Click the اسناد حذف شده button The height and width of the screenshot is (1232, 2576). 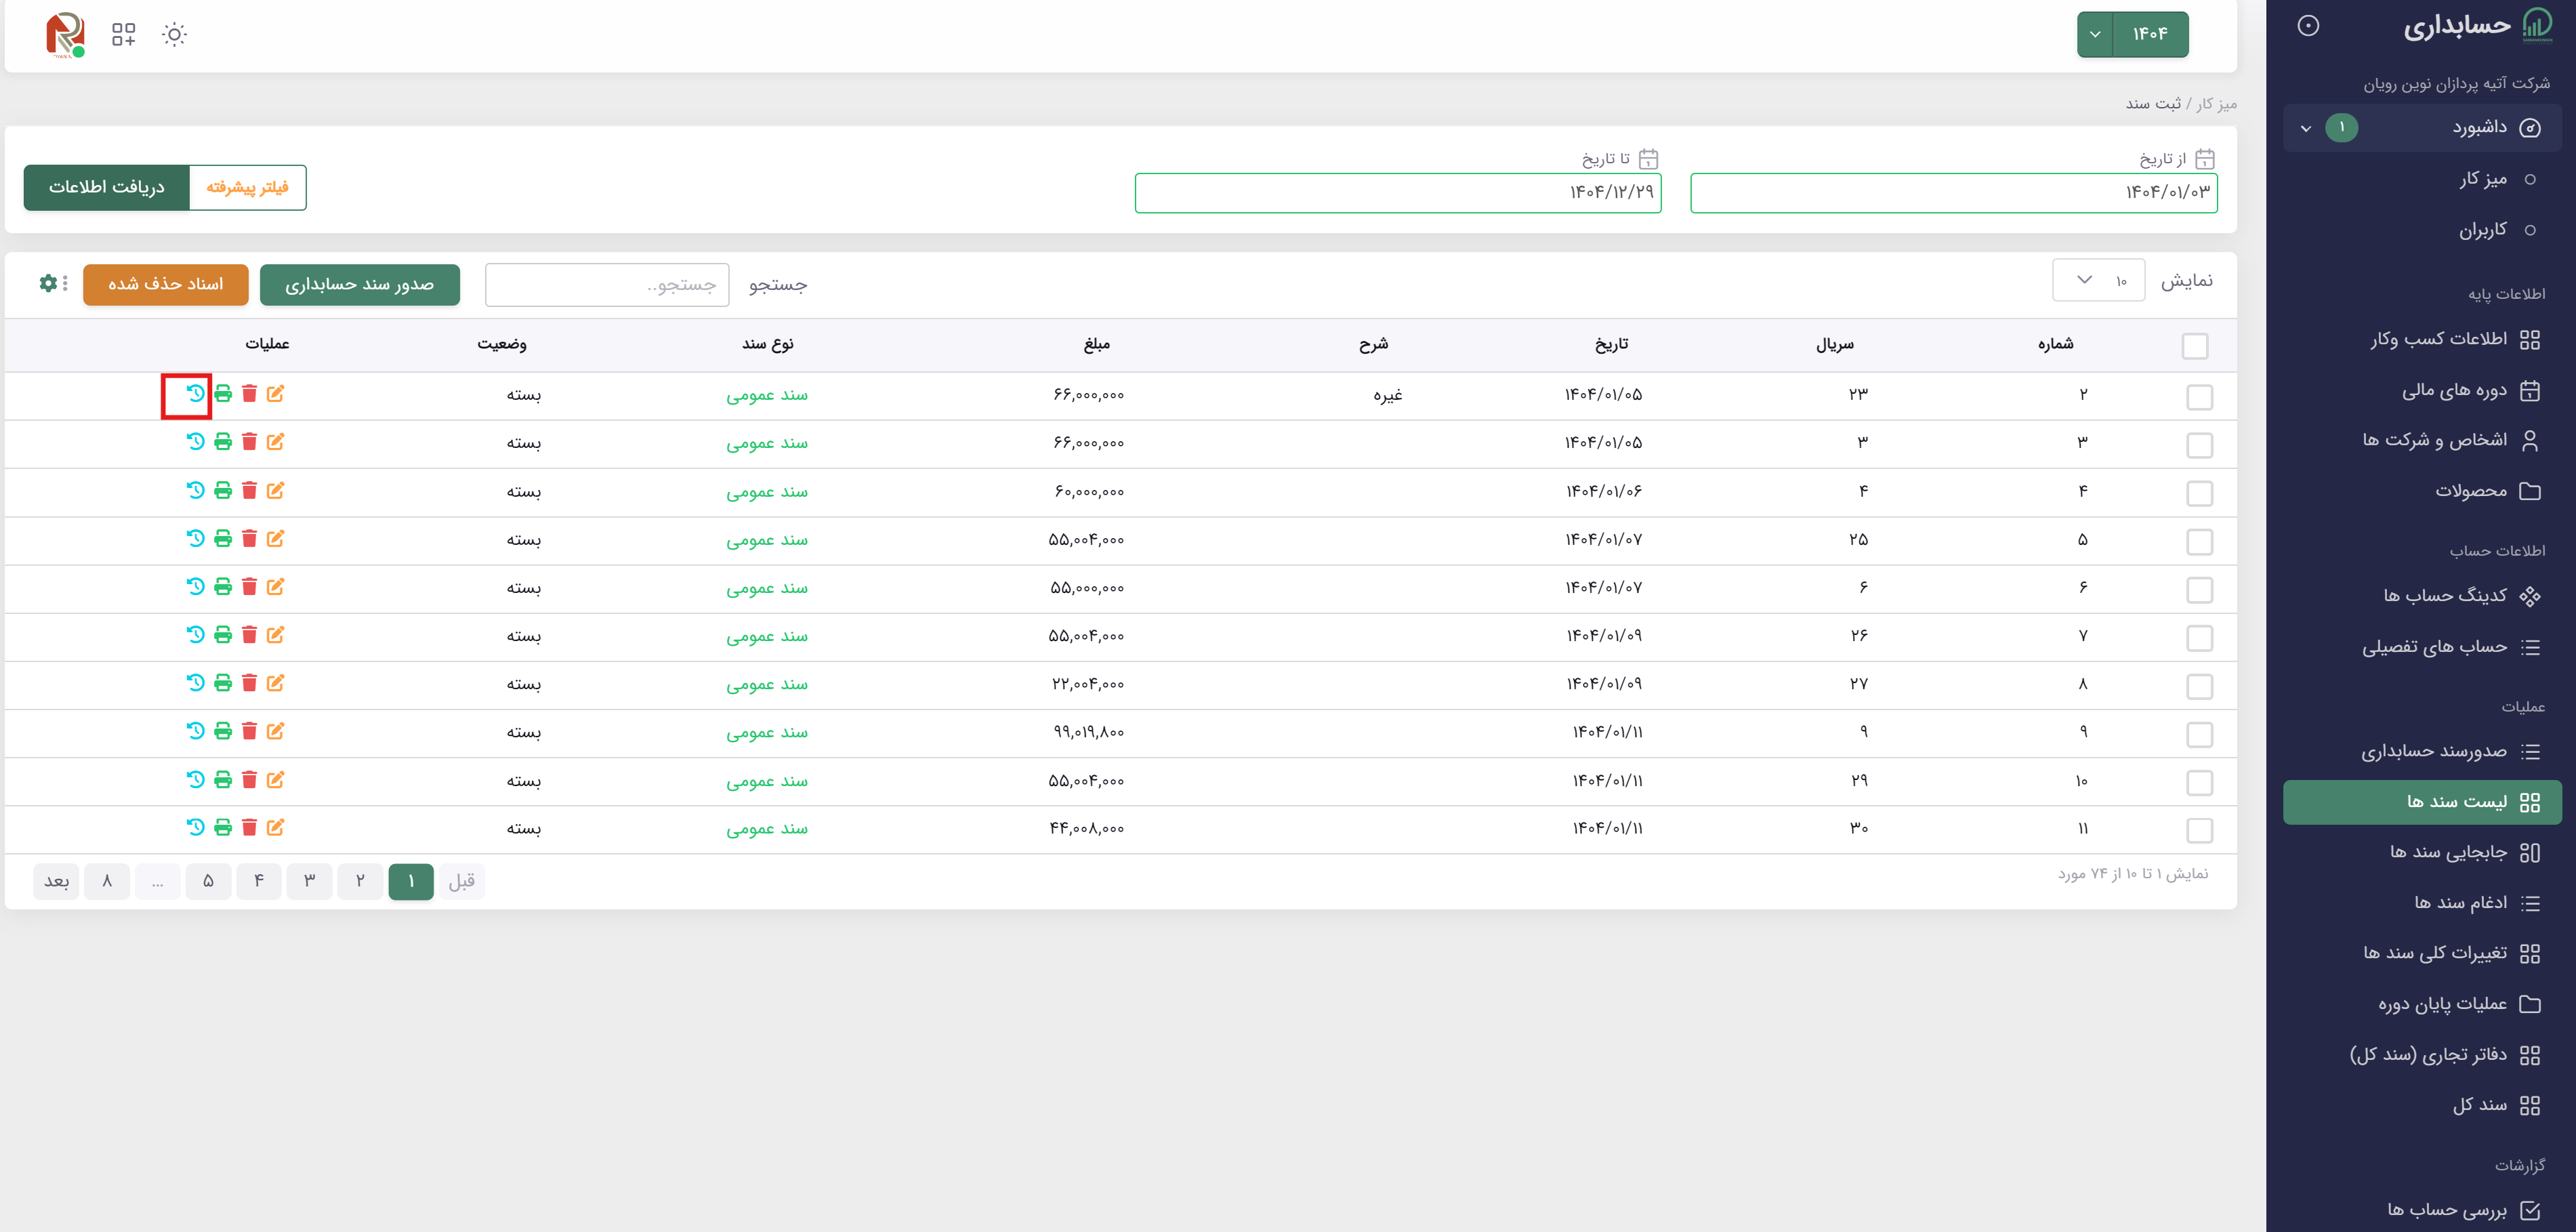click(166, 285)
